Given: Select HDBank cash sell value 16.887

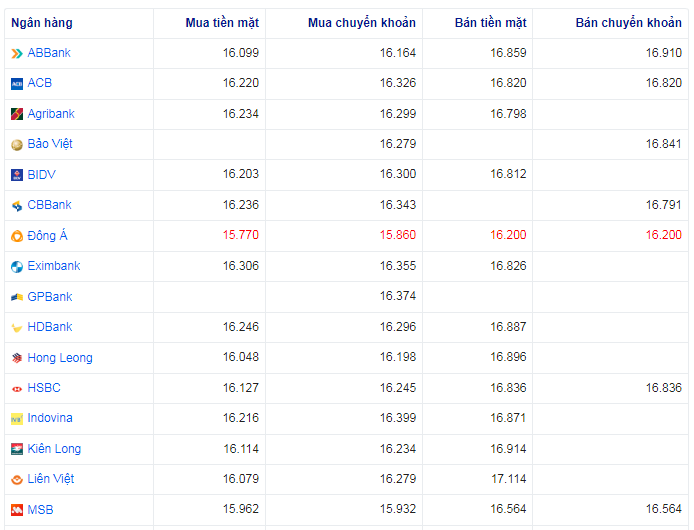Looking at the screenshot, I should (508, 327).
